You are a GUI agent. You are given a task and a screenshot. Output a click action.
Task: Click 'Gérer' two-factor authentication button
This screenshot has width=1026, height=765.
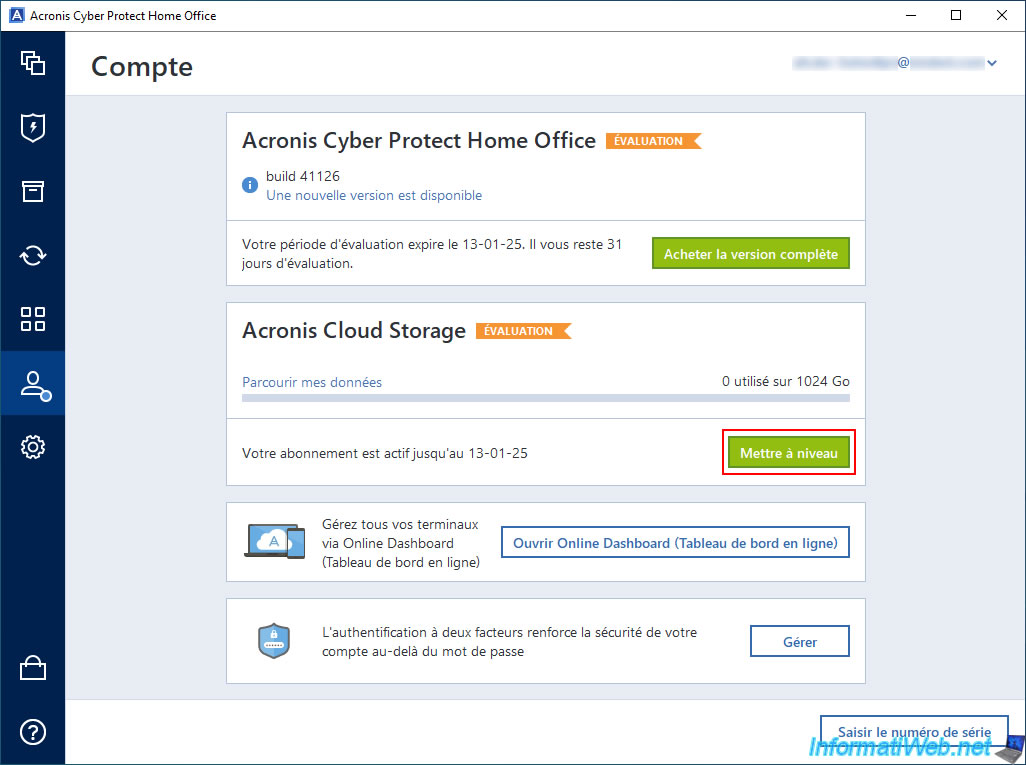[800, 642]
